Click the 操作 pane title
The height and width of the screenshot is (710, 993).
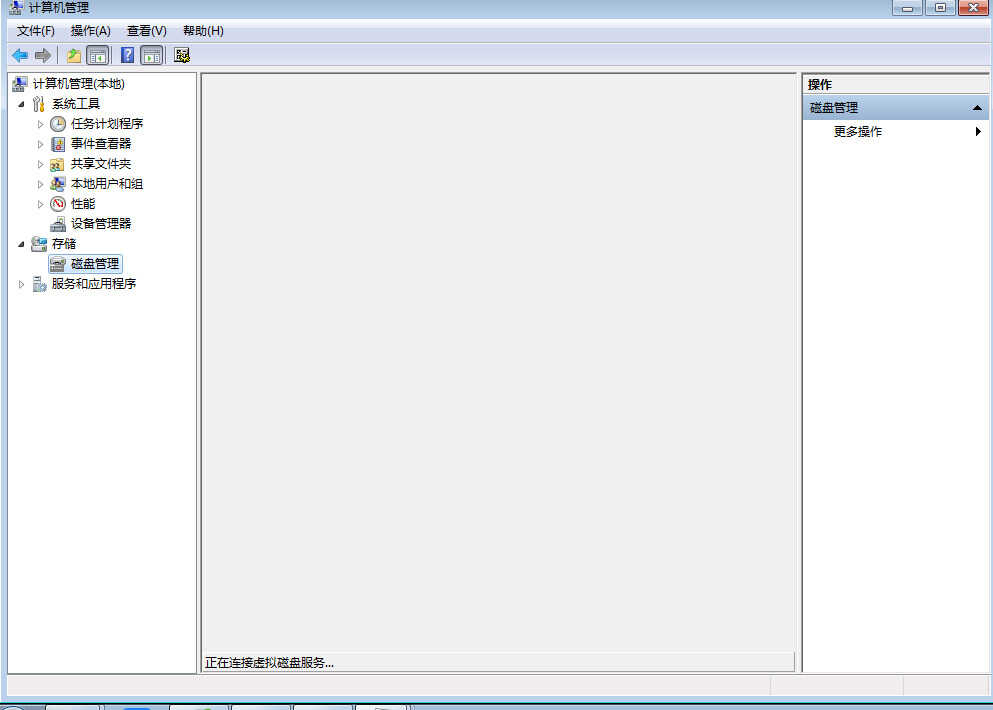(819, 85)
